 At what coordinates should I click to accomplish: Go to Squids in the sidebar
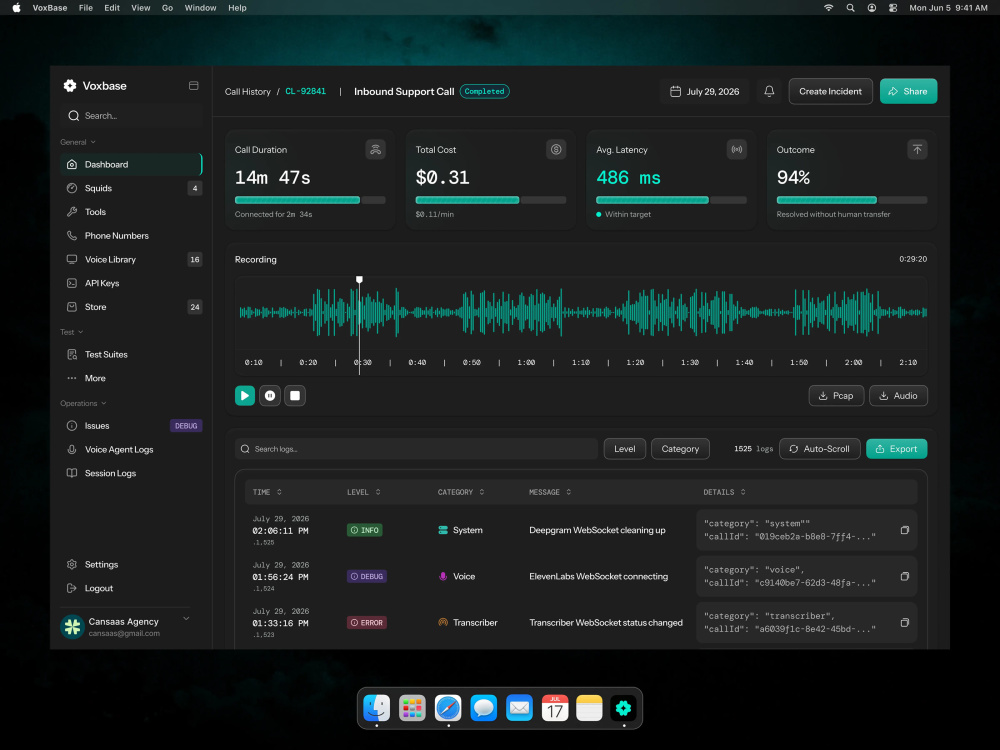tap(131, 188)
